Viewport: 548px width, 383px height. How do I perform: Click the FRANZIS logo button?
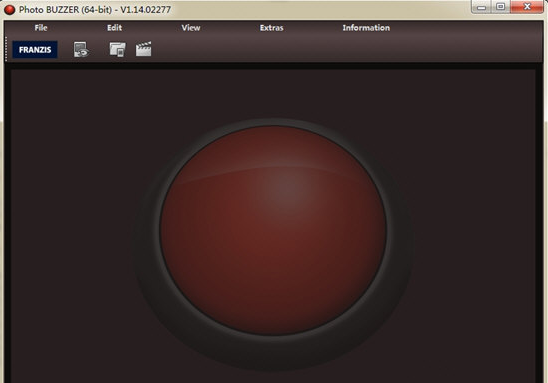(x=35, y=50)
